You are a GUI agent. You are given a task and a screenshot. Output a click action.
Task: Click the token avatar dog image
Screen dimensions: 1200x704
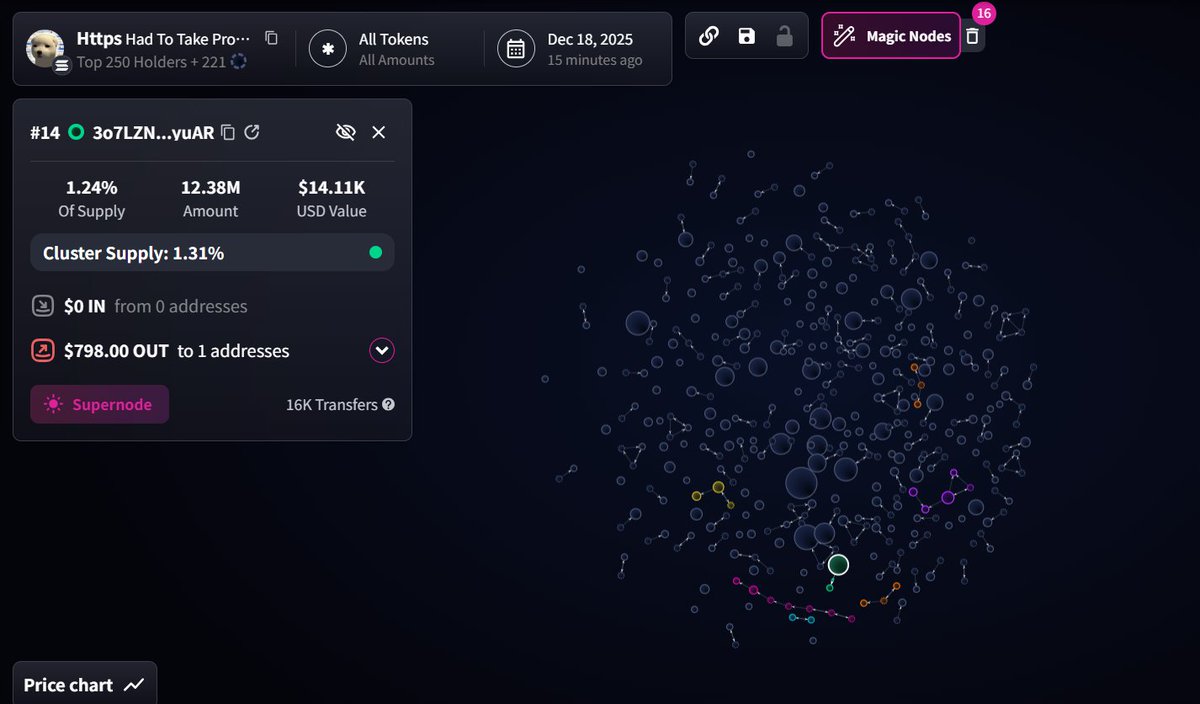45,48
